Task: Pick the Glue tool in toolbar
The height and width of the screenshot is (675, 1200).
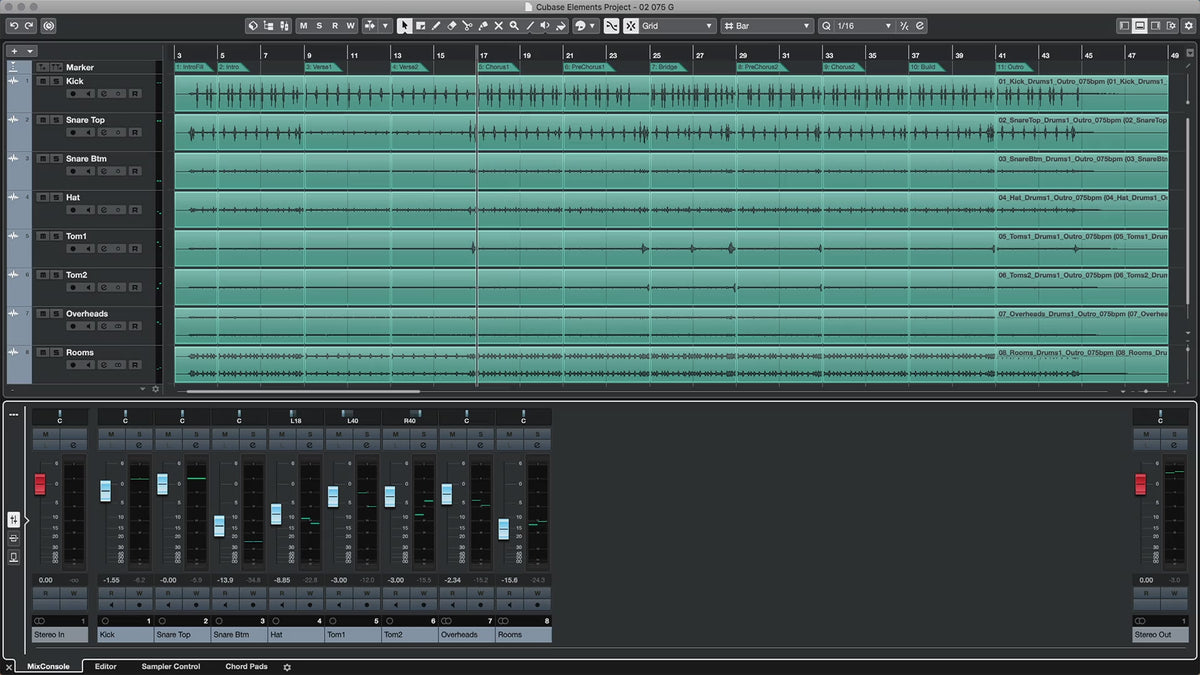Action: coord(483,26)
